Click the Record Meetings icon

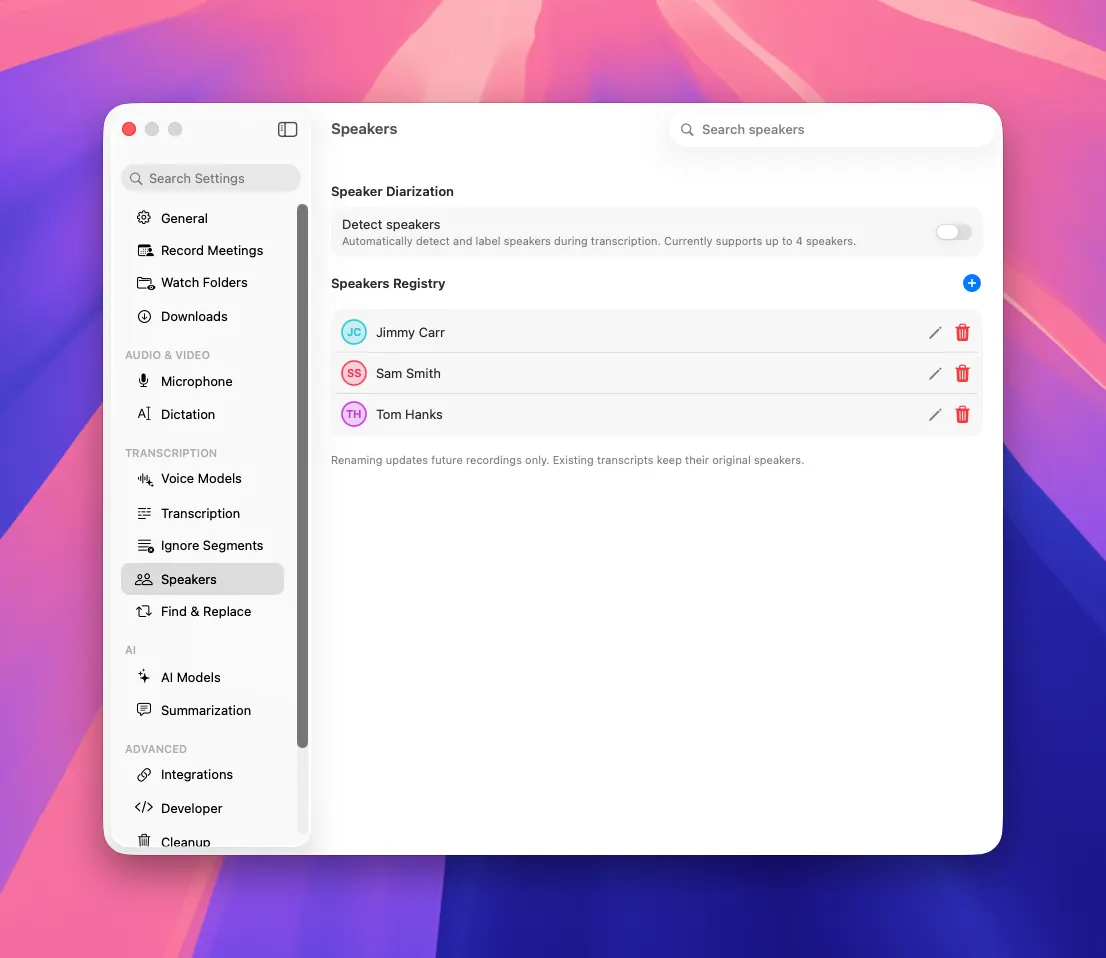click(145, 250)
